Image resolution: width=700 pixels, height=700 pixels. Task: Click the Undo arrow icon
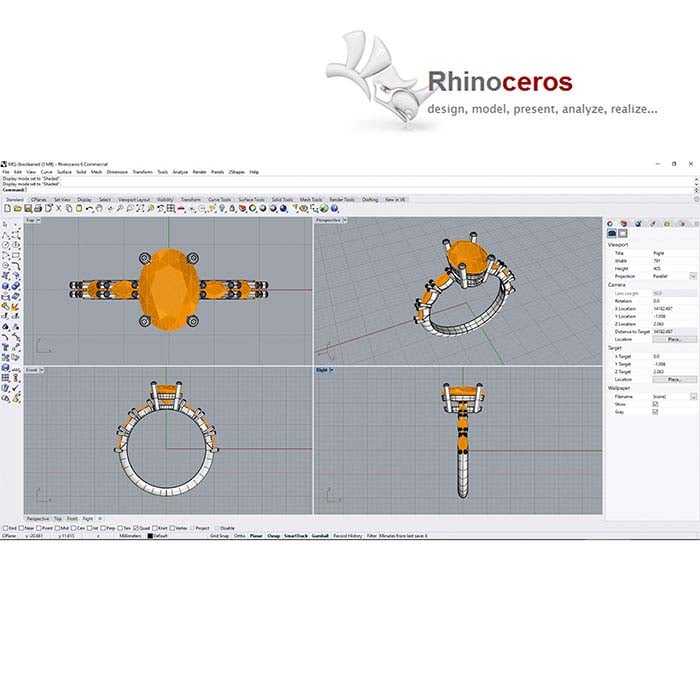point(89,208)
